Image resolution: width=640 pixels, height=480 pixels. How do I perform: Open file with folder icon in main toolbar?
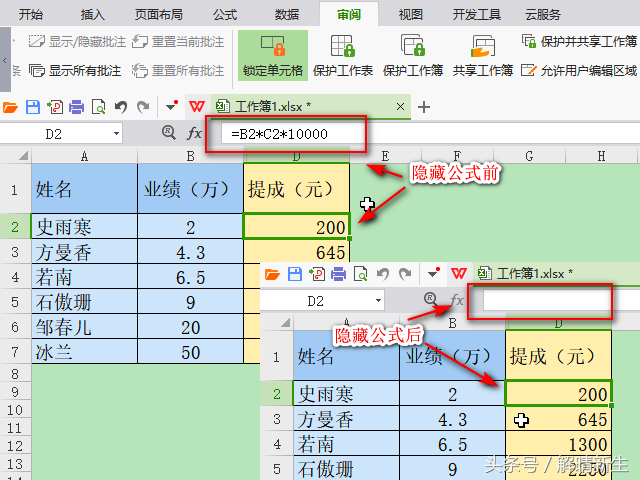click(x=11, y=107)
